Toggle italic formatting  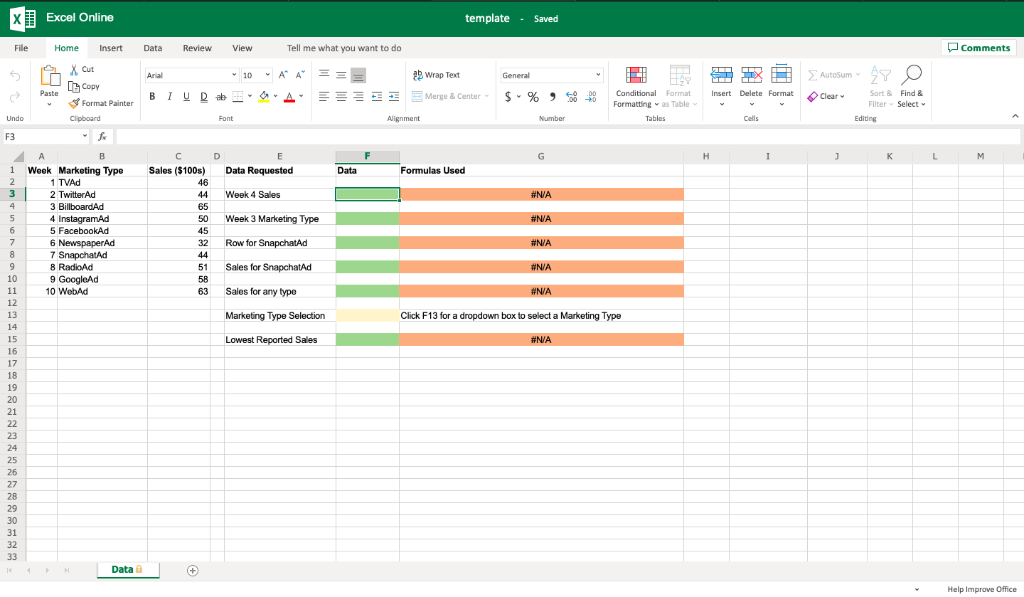(x=169, y=97)
